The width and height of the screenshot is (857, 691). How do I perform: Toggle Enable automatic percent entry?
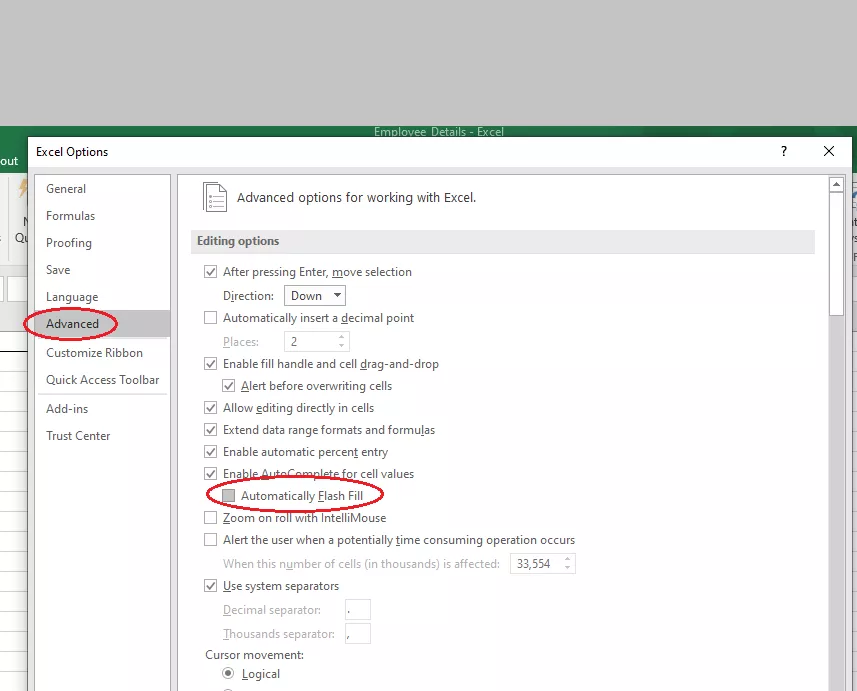(210, 452)
